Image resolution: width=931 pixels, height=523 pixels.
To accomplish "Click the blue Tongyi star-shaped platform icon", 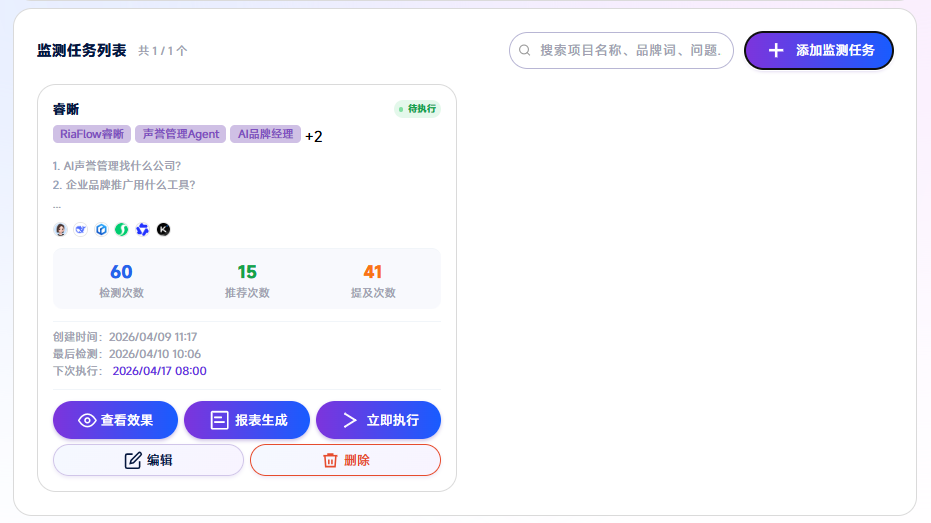I will pos(143,230).
